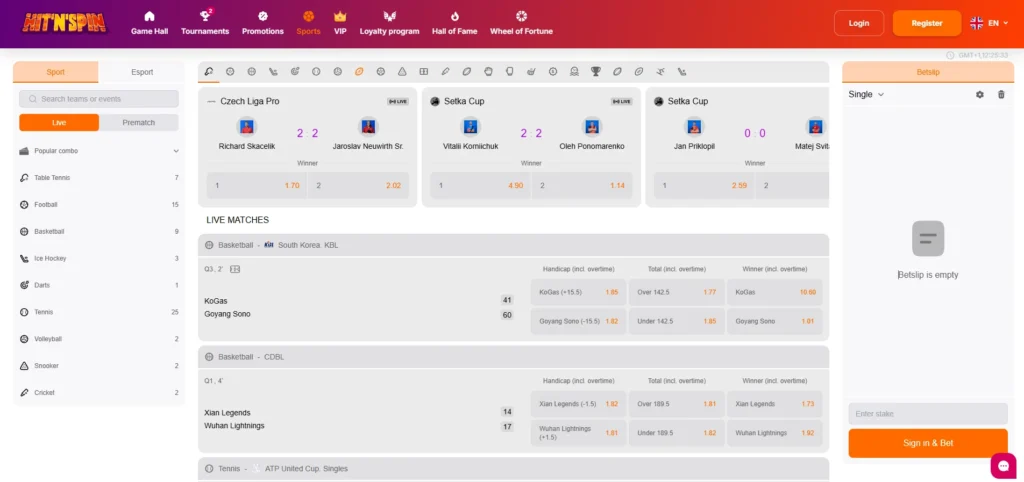Focus the Search teams or events field

[99, 99]
